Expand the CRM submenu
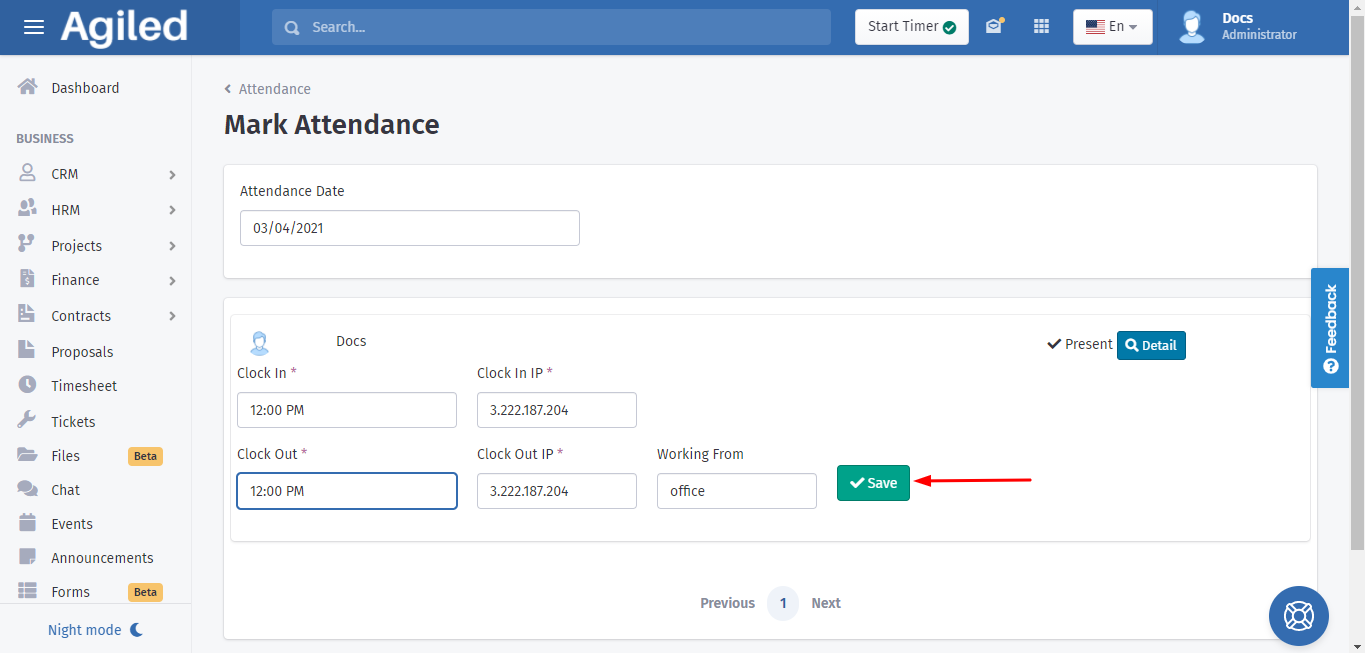 172,175
